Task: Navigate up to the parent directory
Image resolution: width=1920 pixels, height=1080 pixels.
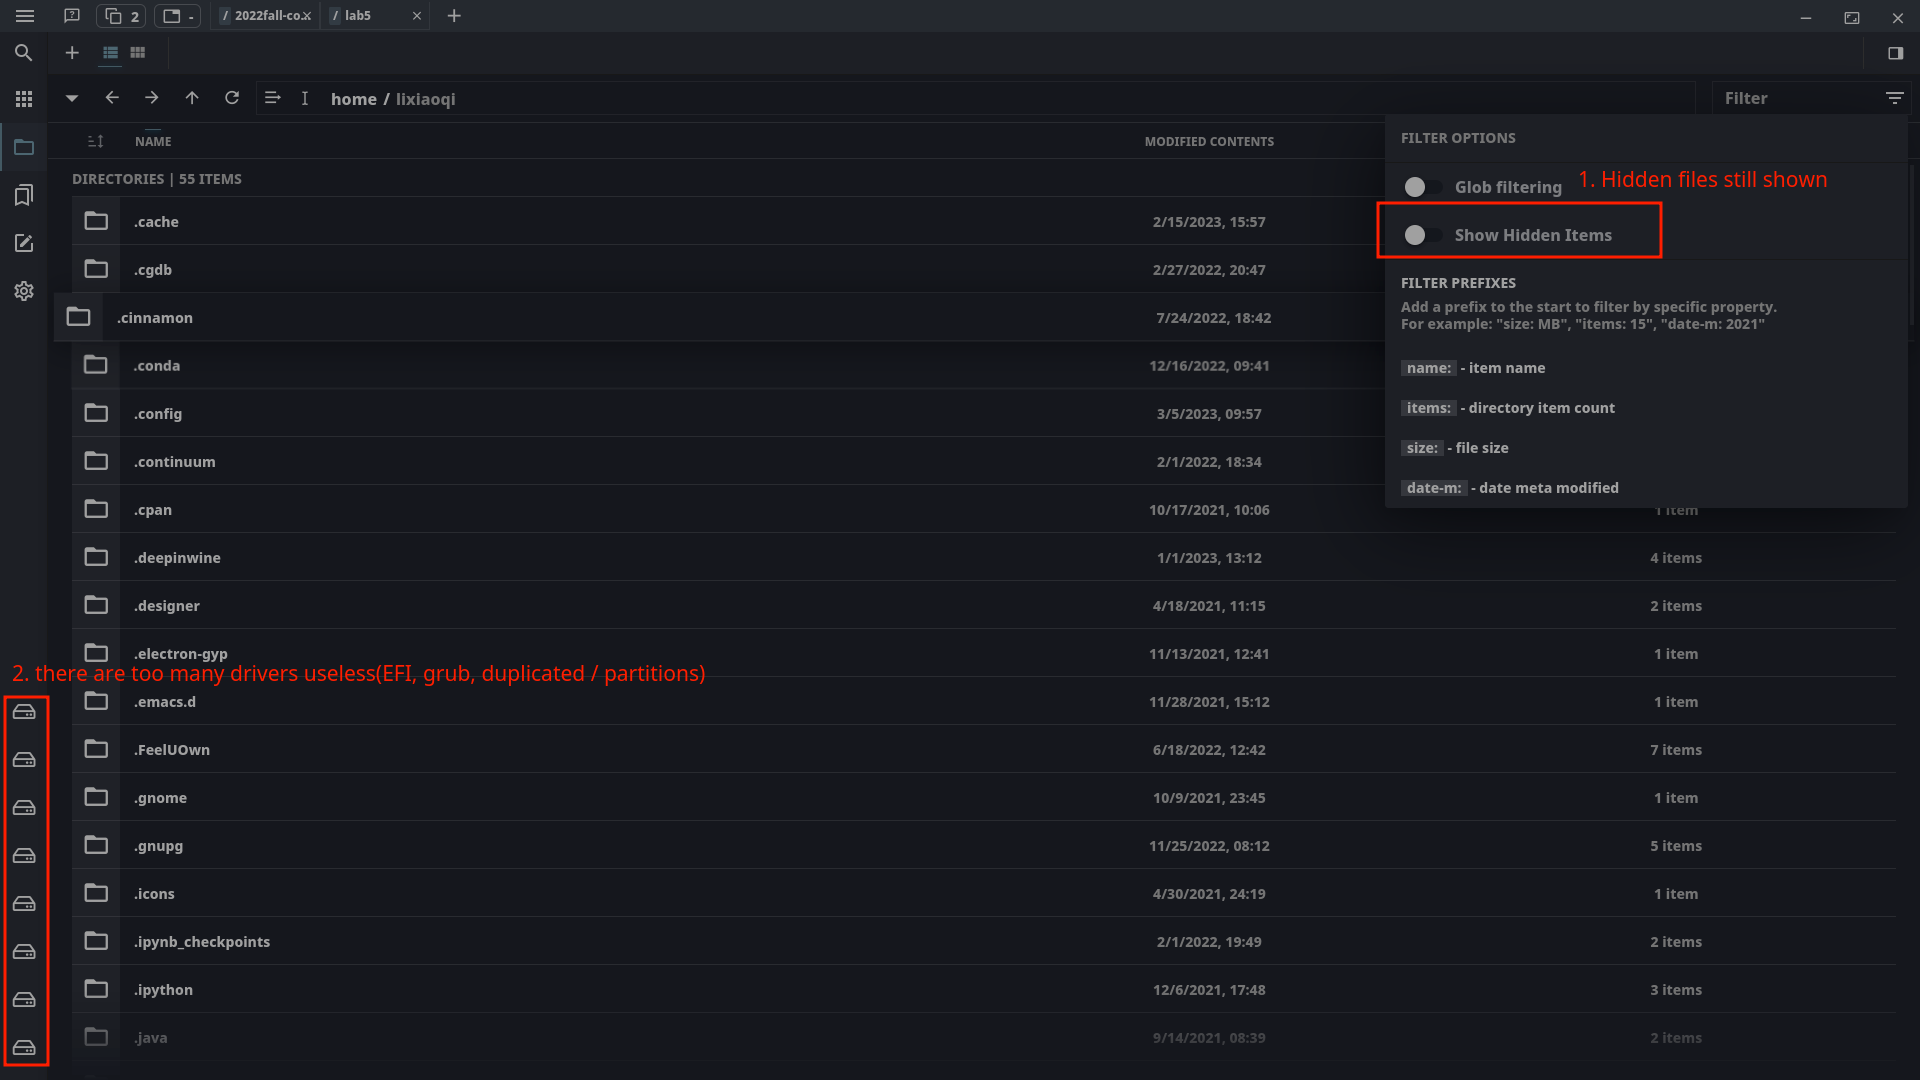Action: click(x=192, y=98)
